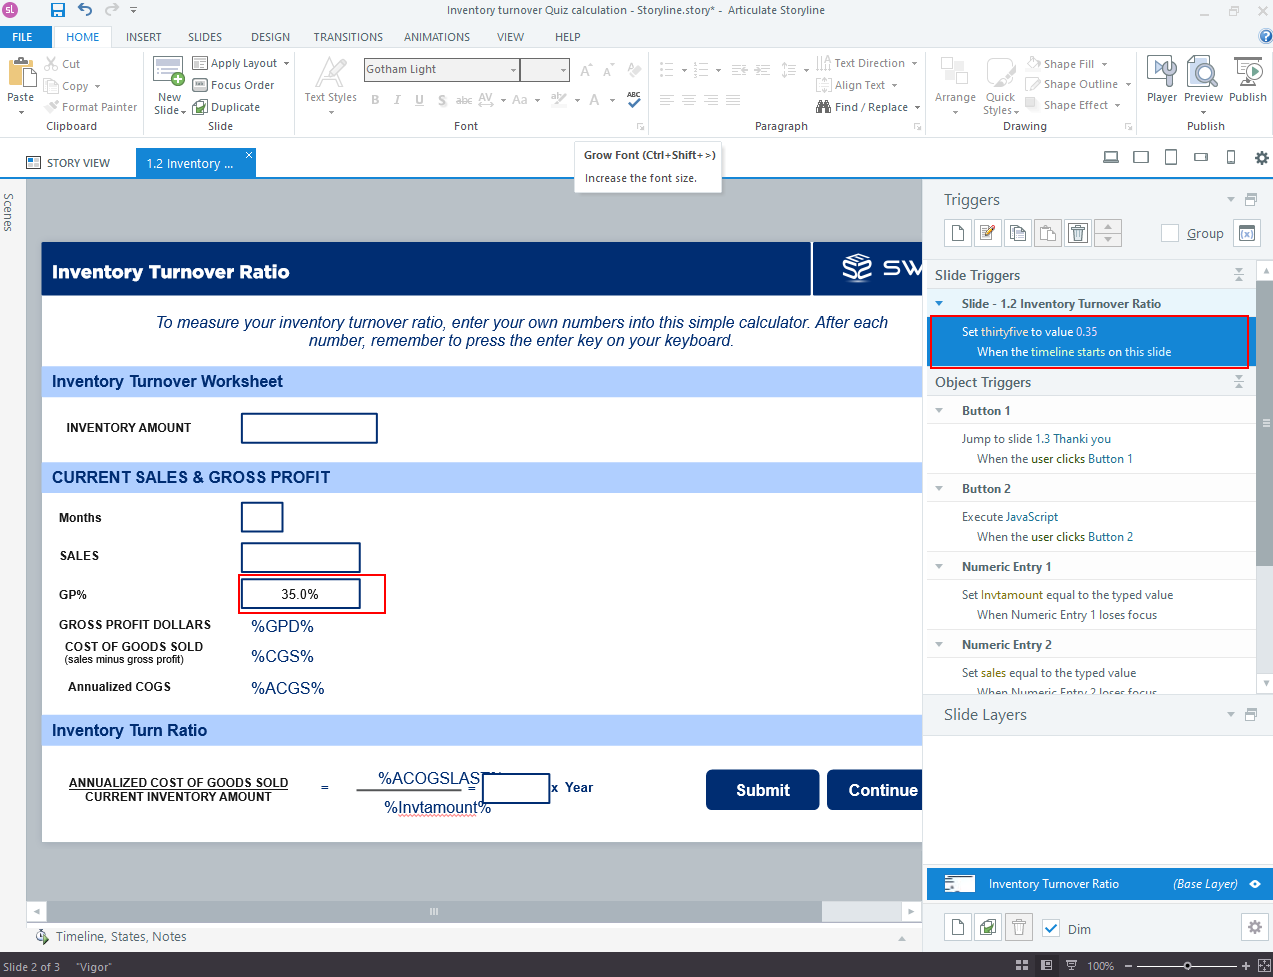This screenshot has width=1273, height=977.
Task: Click the zoom slider handle in status bar
Action: 1187,966
